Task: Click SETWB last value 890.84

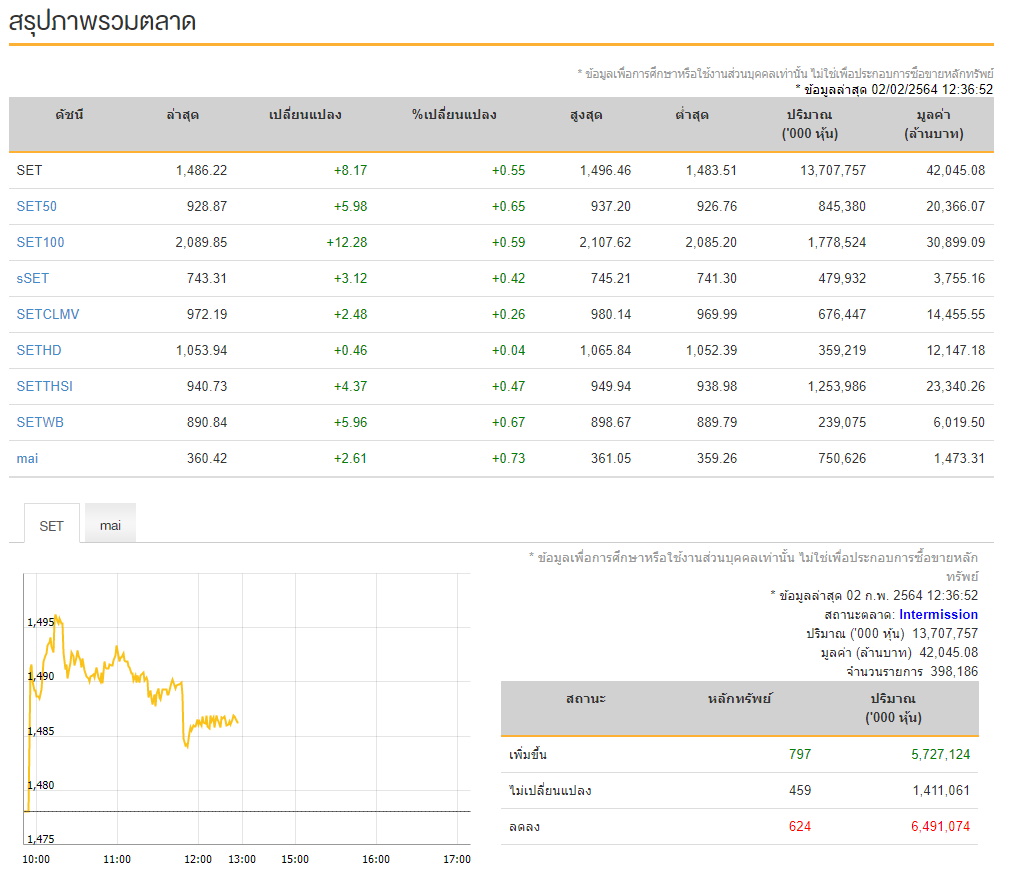Action: click(x=207, y=423)
